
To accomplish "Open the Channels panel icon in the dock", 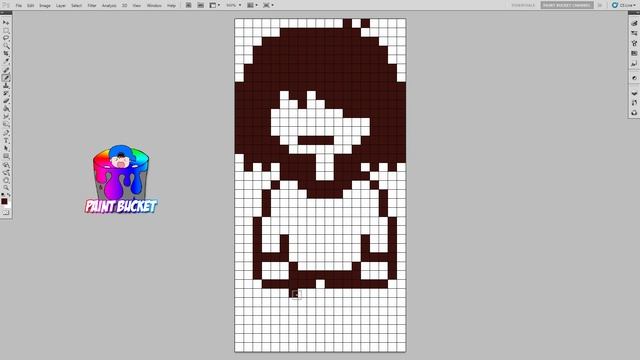I will pyautogui.click(x=634, y=103).
